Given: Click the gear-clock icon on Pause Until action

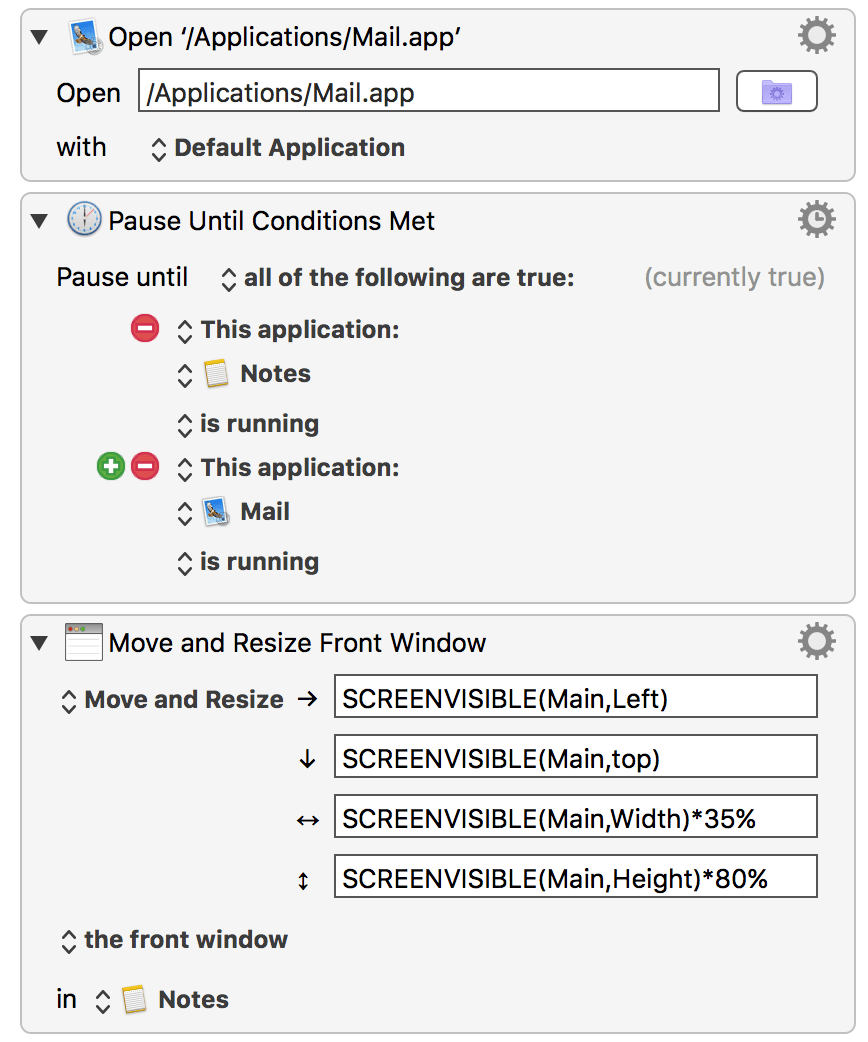Looking at the screenshot, I should pyautogui.click(x=816, y=220).
